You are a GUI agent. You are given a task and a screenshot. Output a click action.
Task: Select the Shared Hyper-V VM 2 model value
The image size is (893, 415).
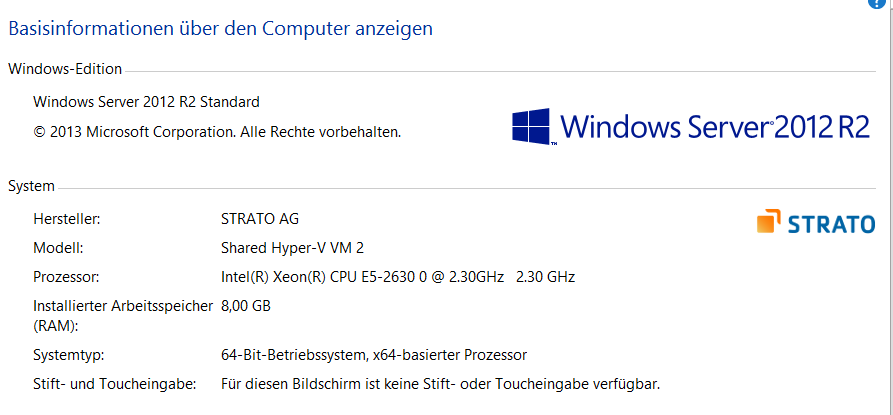coord(286,247)
